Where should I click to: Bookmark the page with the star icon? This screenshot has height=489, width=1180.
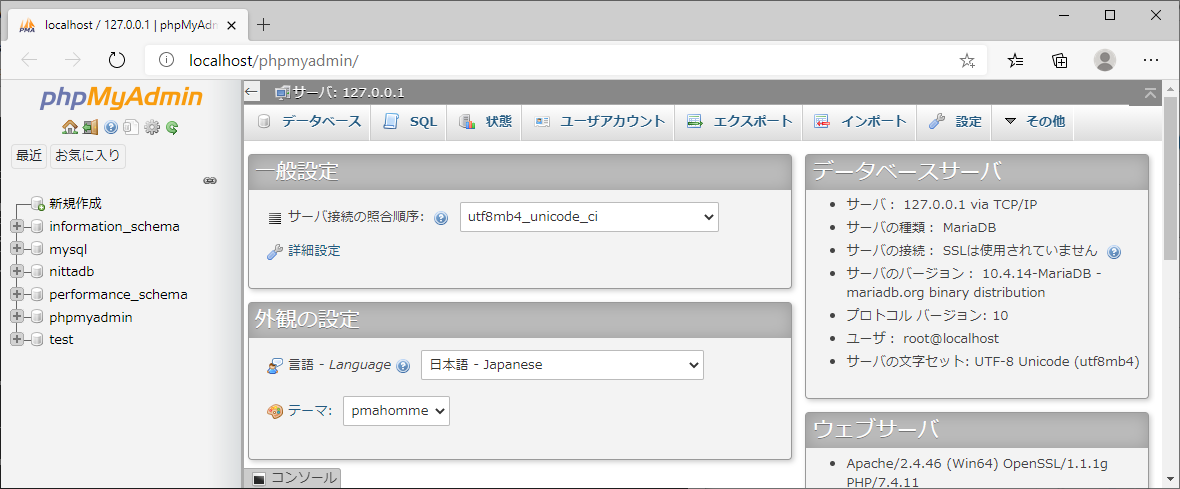(x=967, y=60)
